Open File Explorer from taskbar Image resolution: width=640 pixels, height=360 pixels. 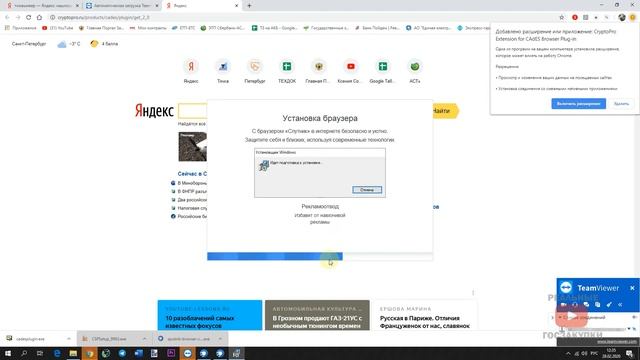point(73,353)
